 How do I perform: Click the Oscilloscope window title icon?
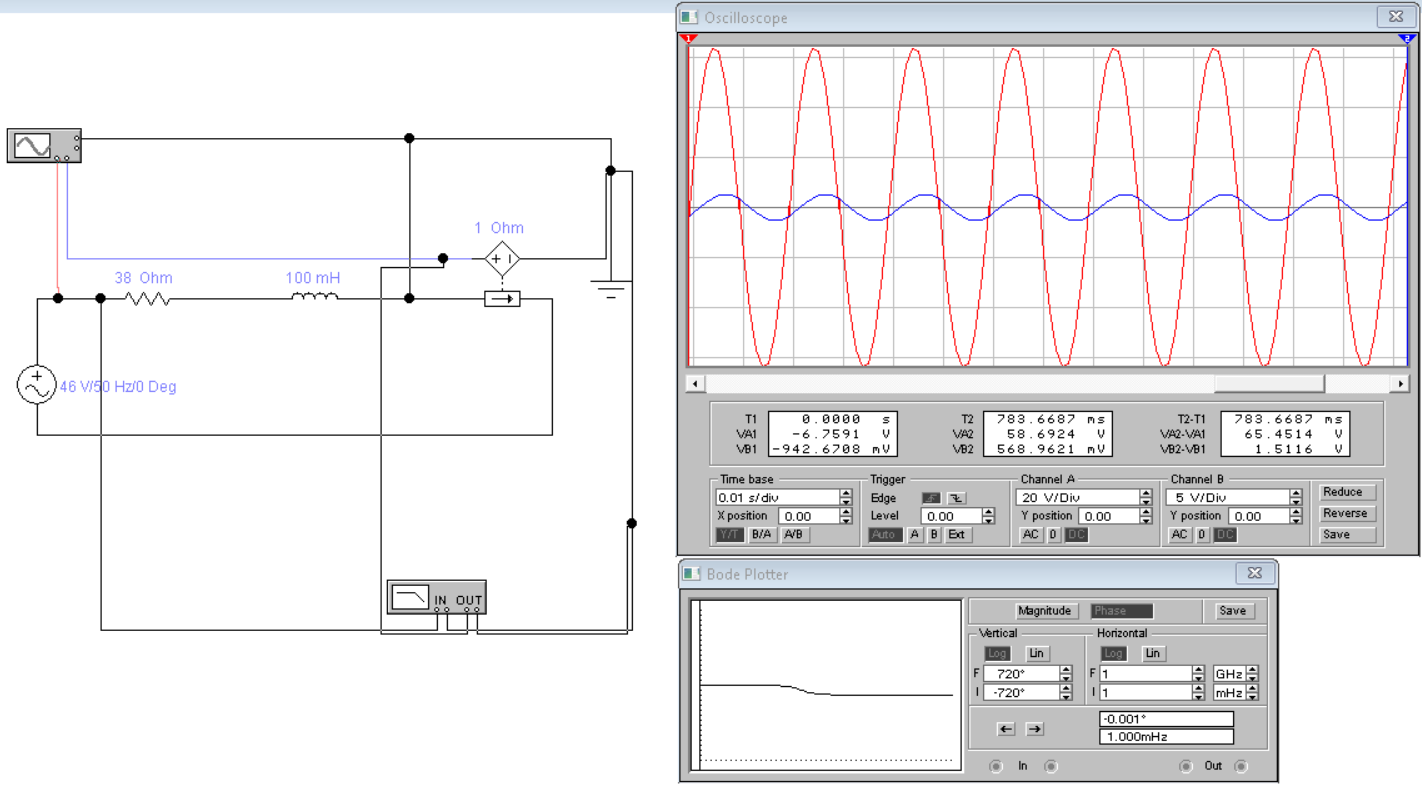(690, 17)
